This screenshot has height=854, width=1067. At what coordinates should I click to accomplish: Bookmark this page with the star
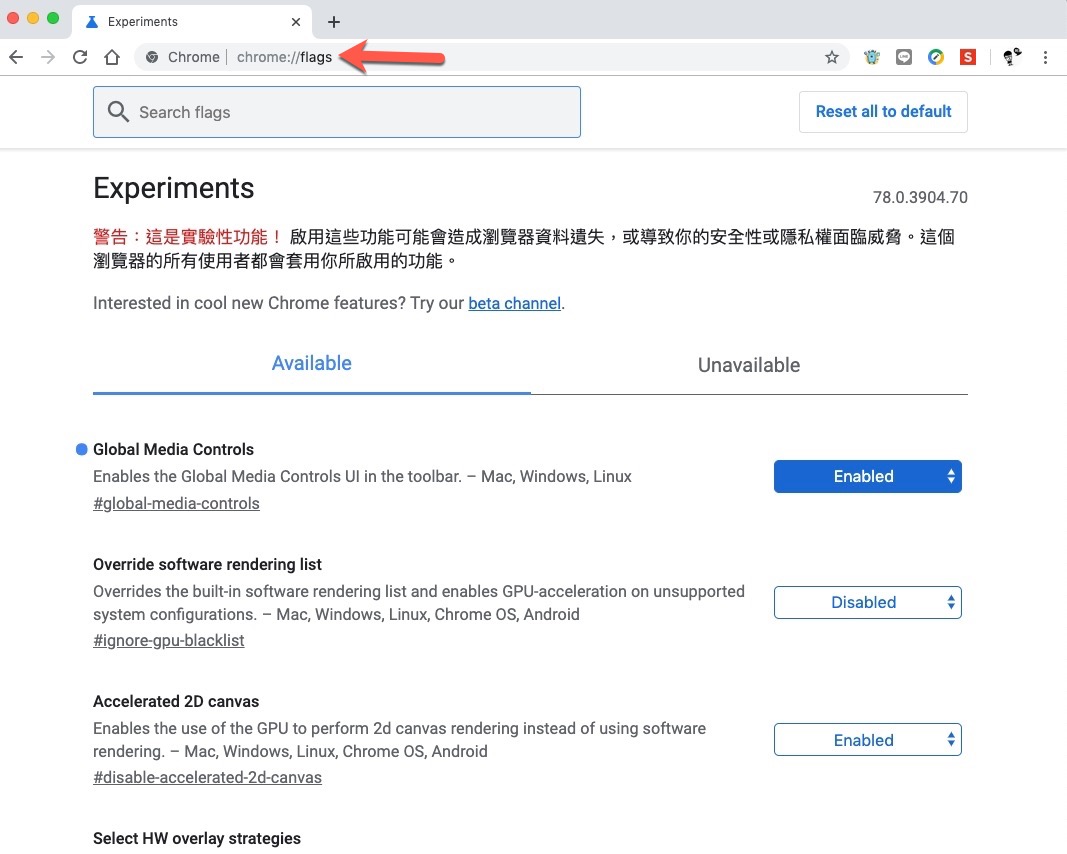[832, 57]
